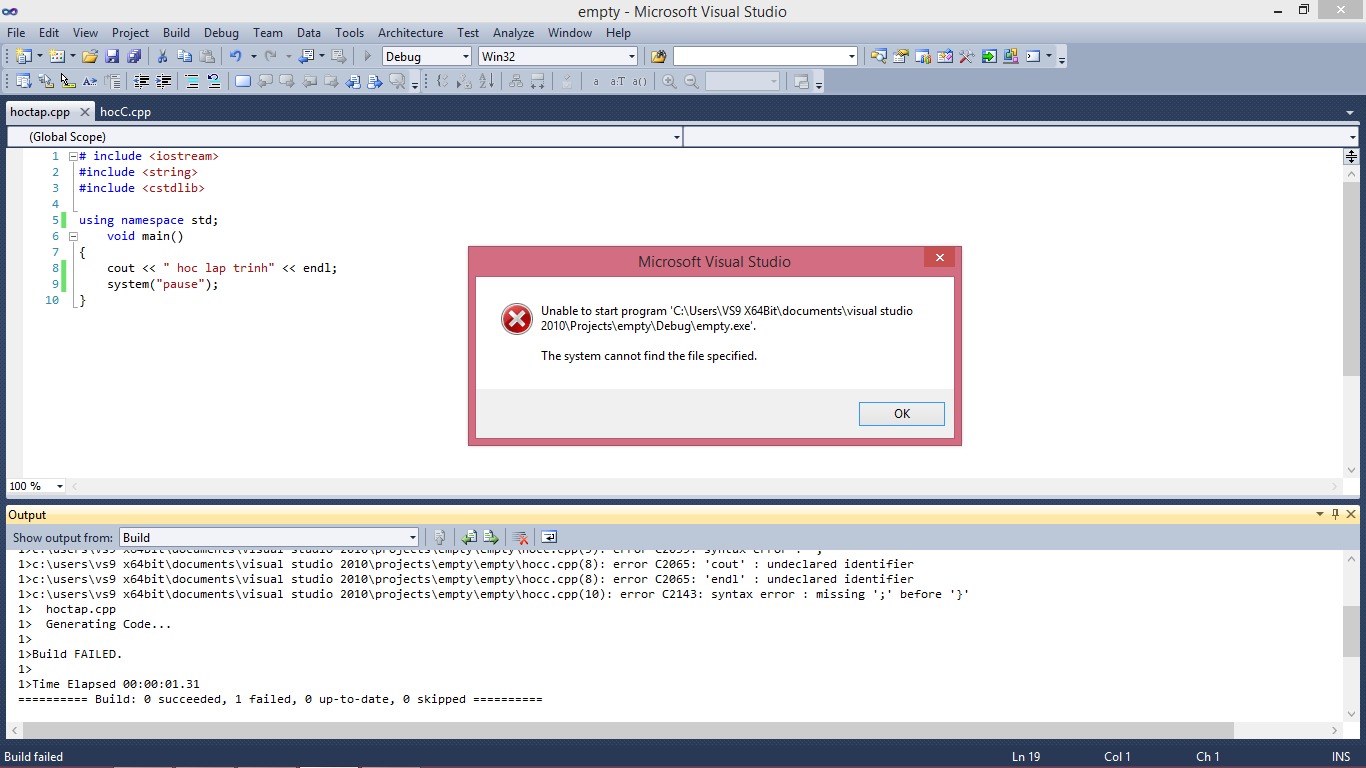Open the Extension Manager toolbar icon
The image size is (1366, 768).
pyautogui.click(x=1011, y=56)
